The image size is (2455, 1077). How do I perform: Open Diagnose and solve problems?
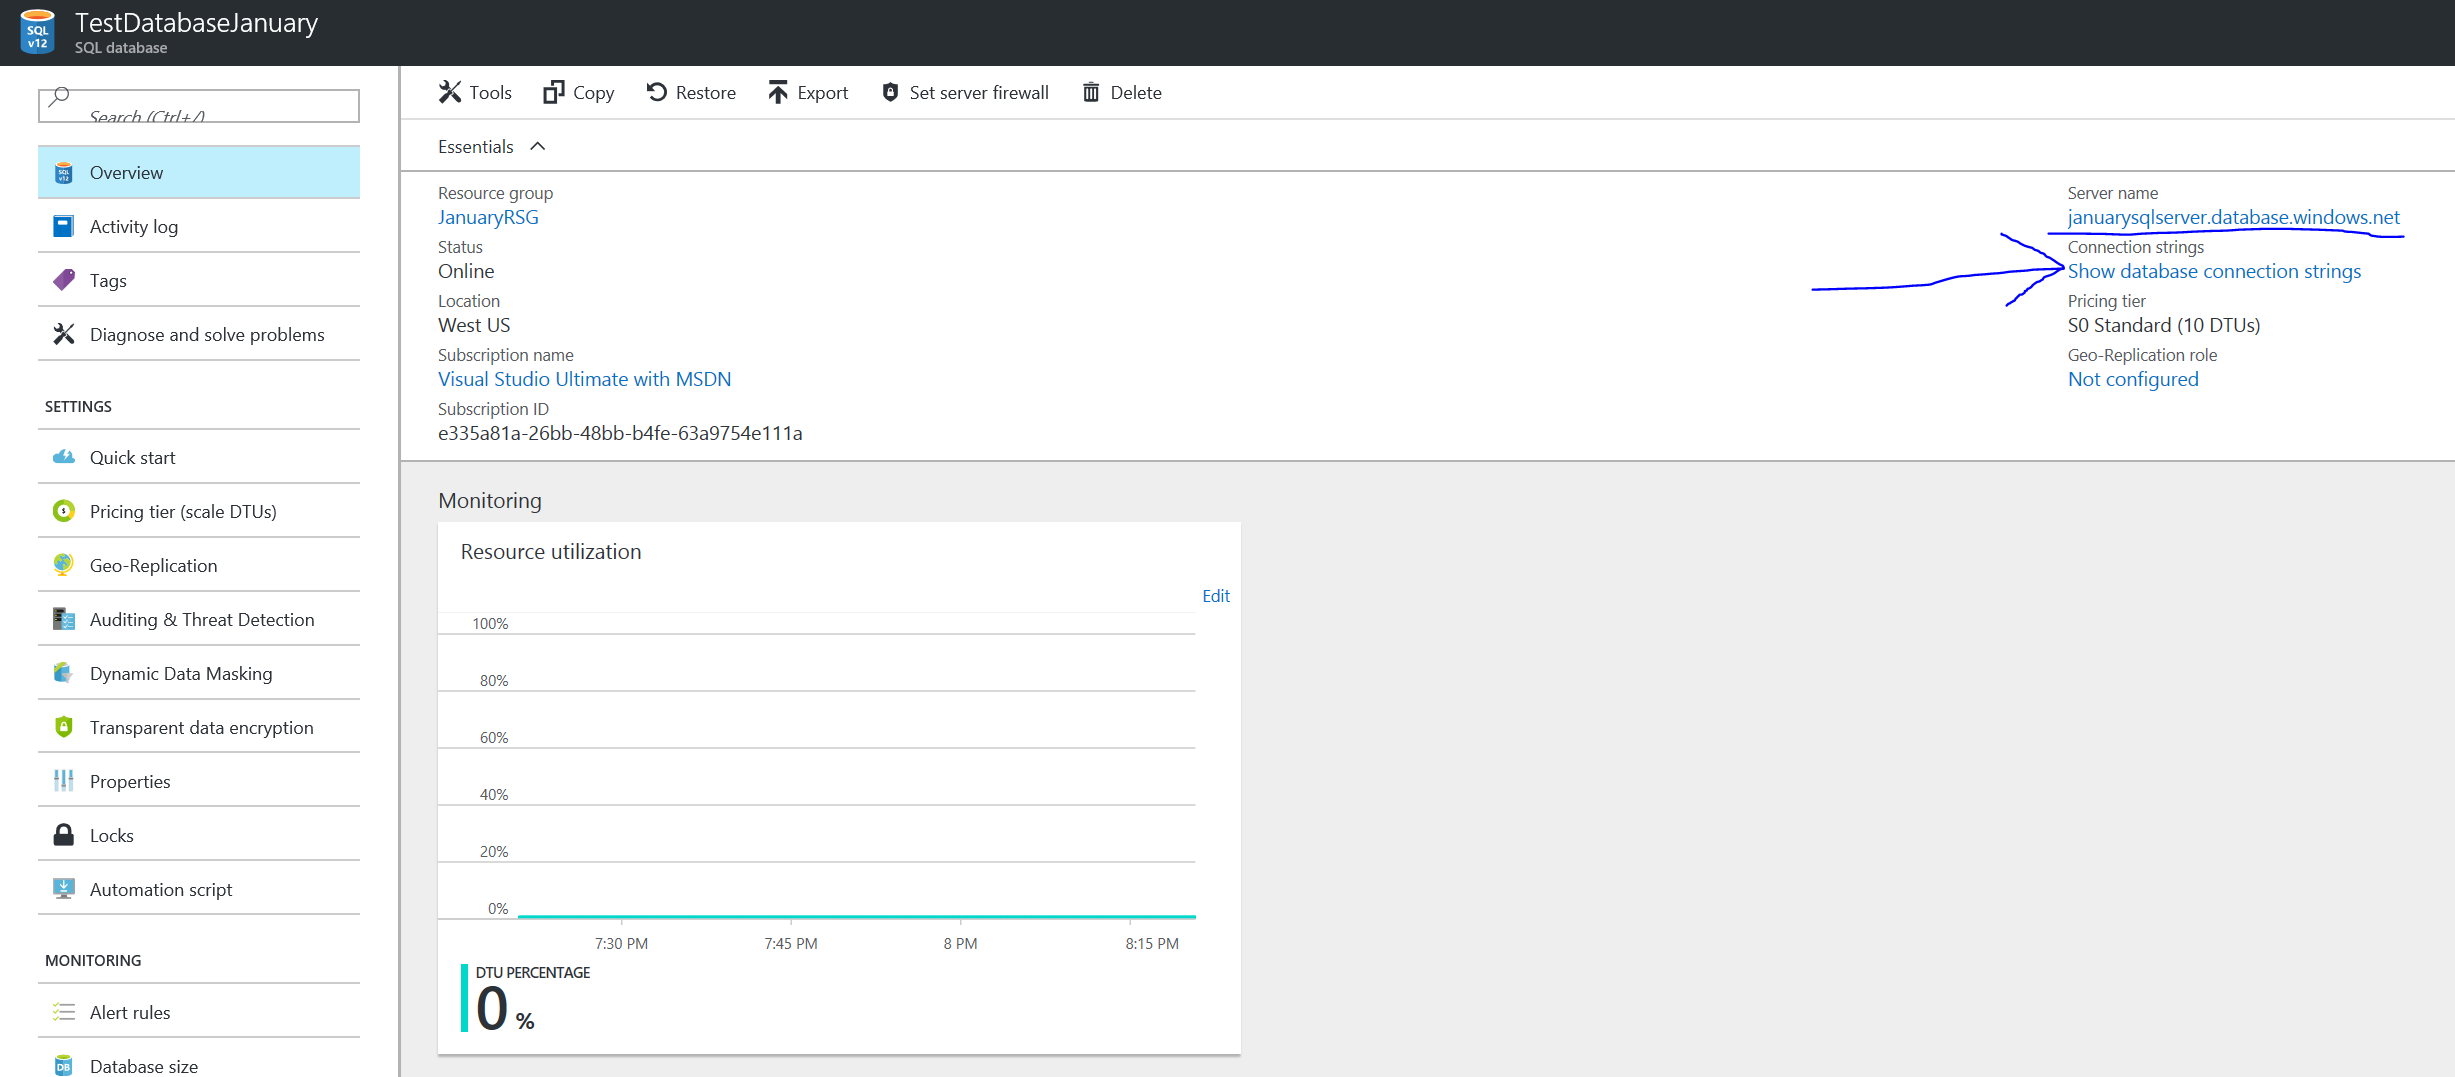(199, 334)
